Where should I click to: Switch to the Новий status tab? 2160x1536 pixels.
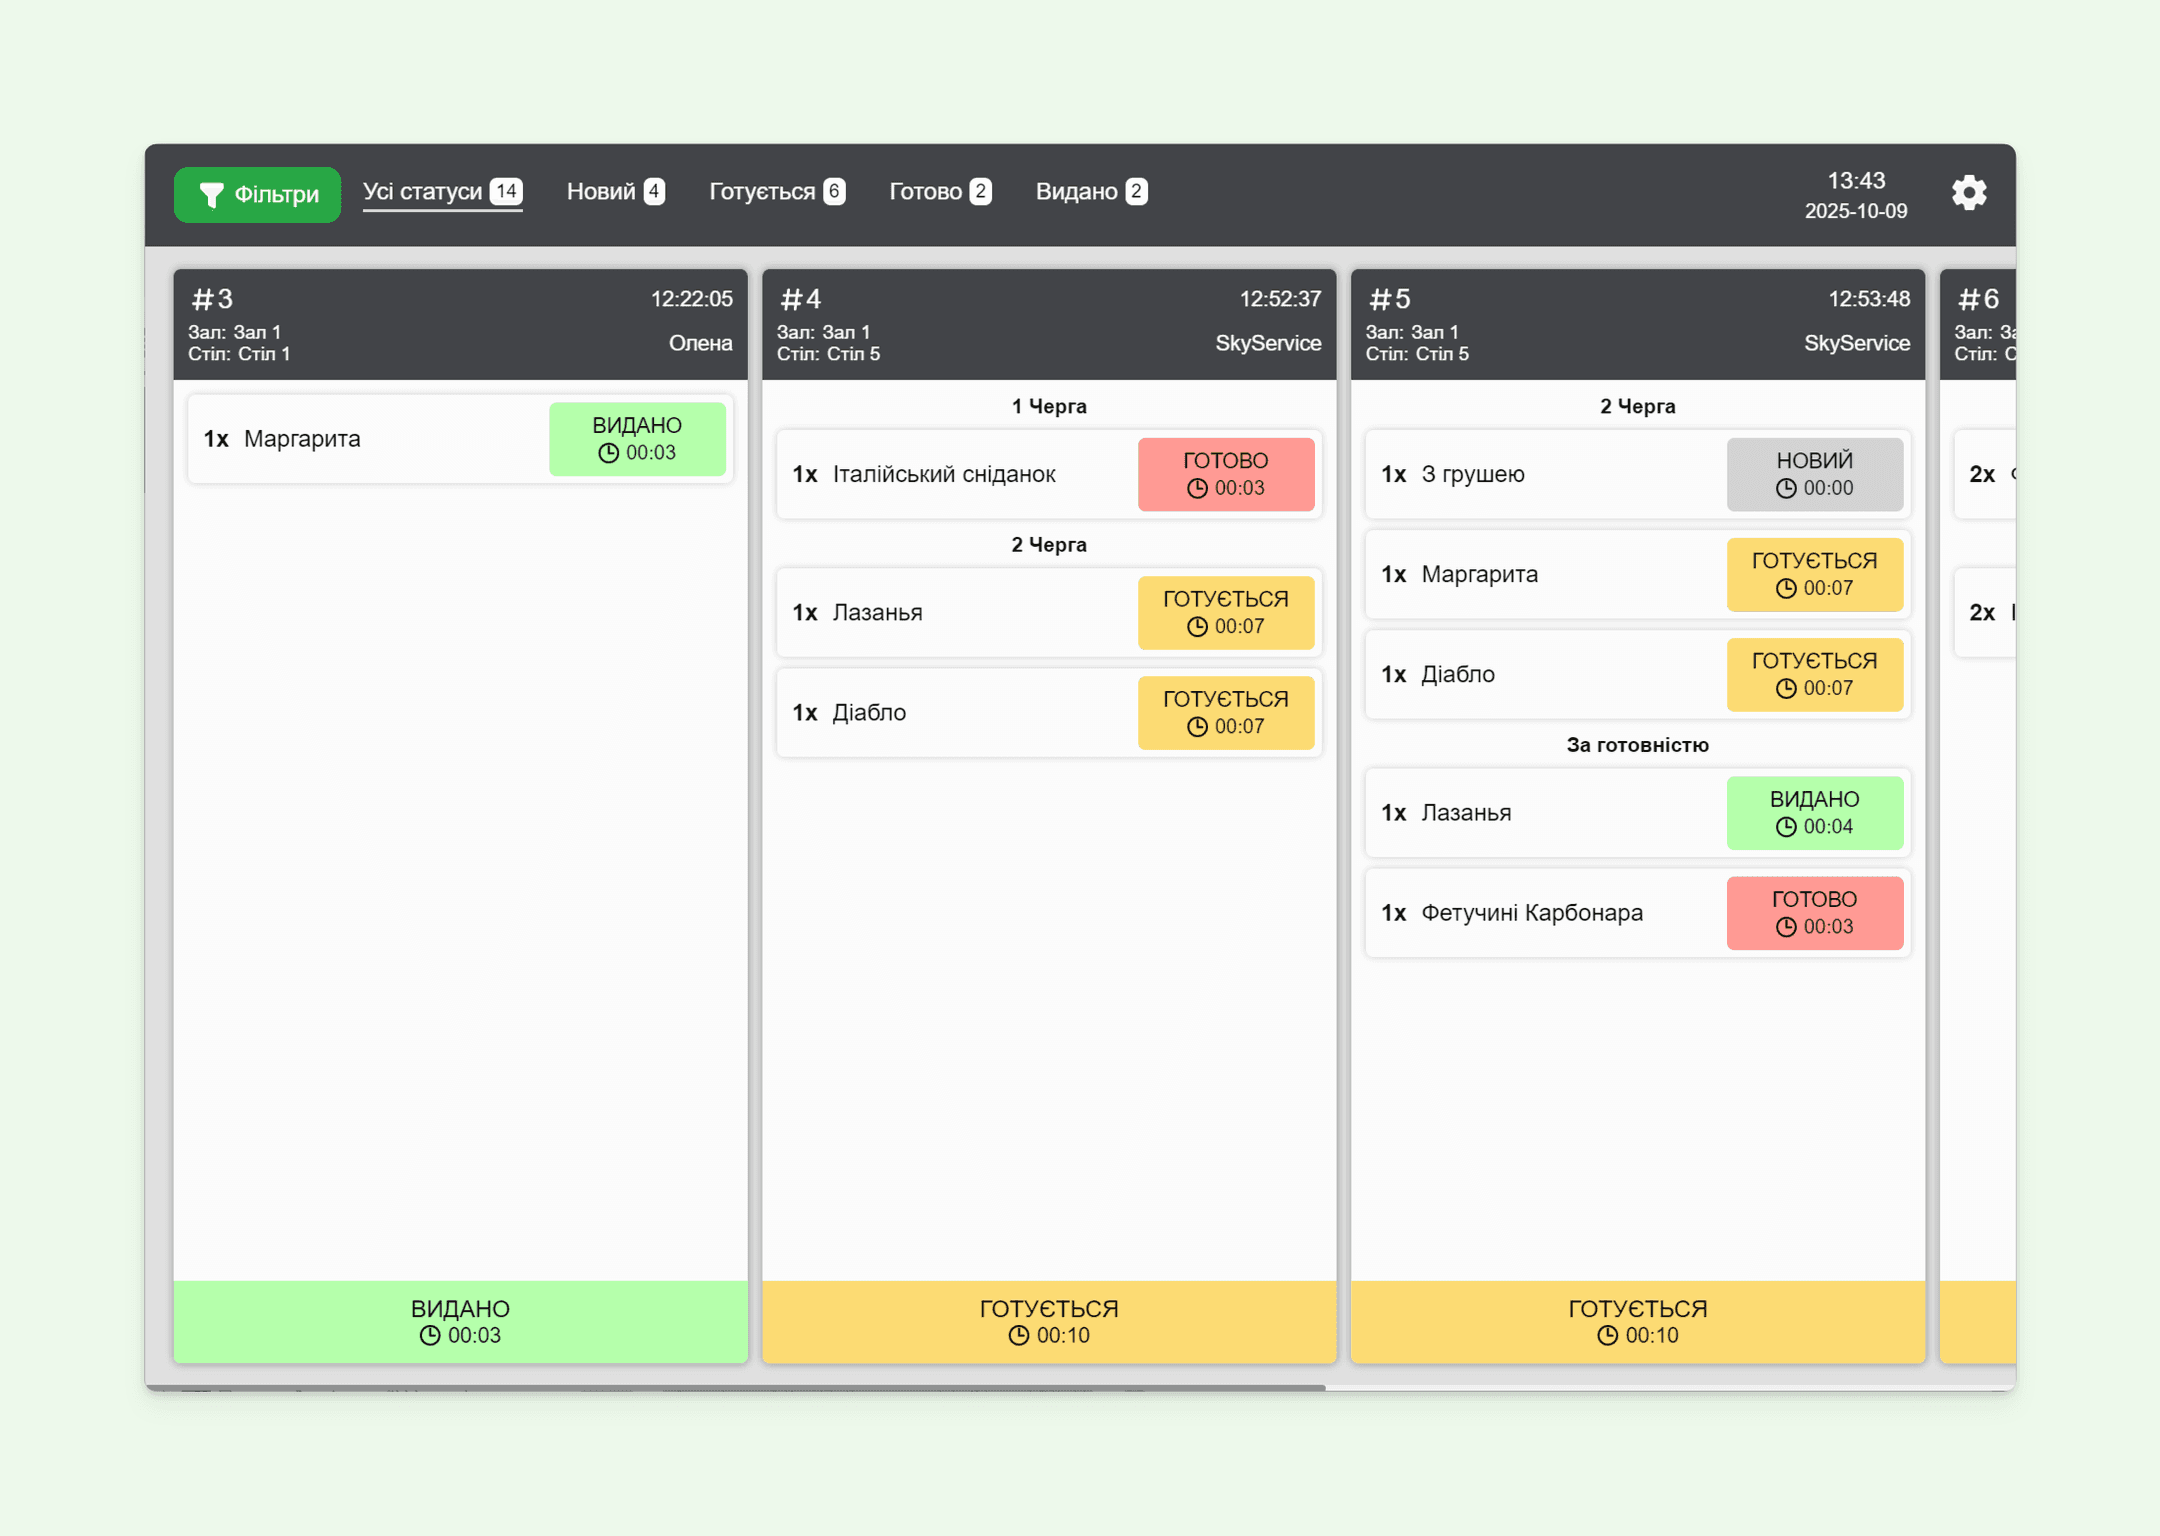(614, 191)
